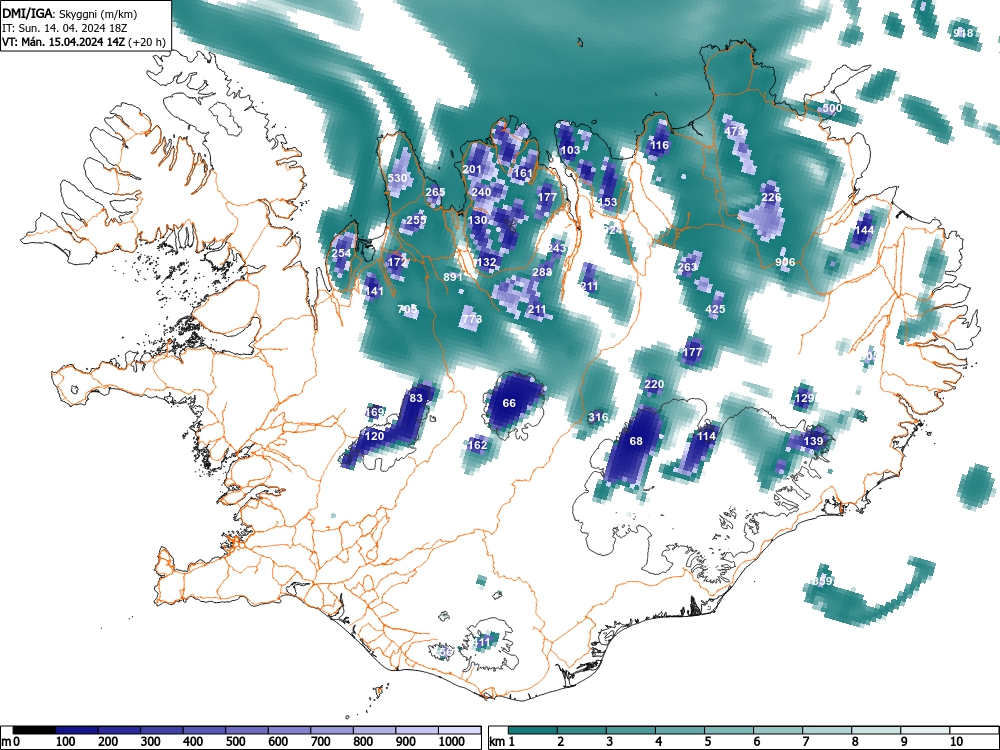Click the 891 visibility value
Screen dimensions: 1000x750
[453, 277]
